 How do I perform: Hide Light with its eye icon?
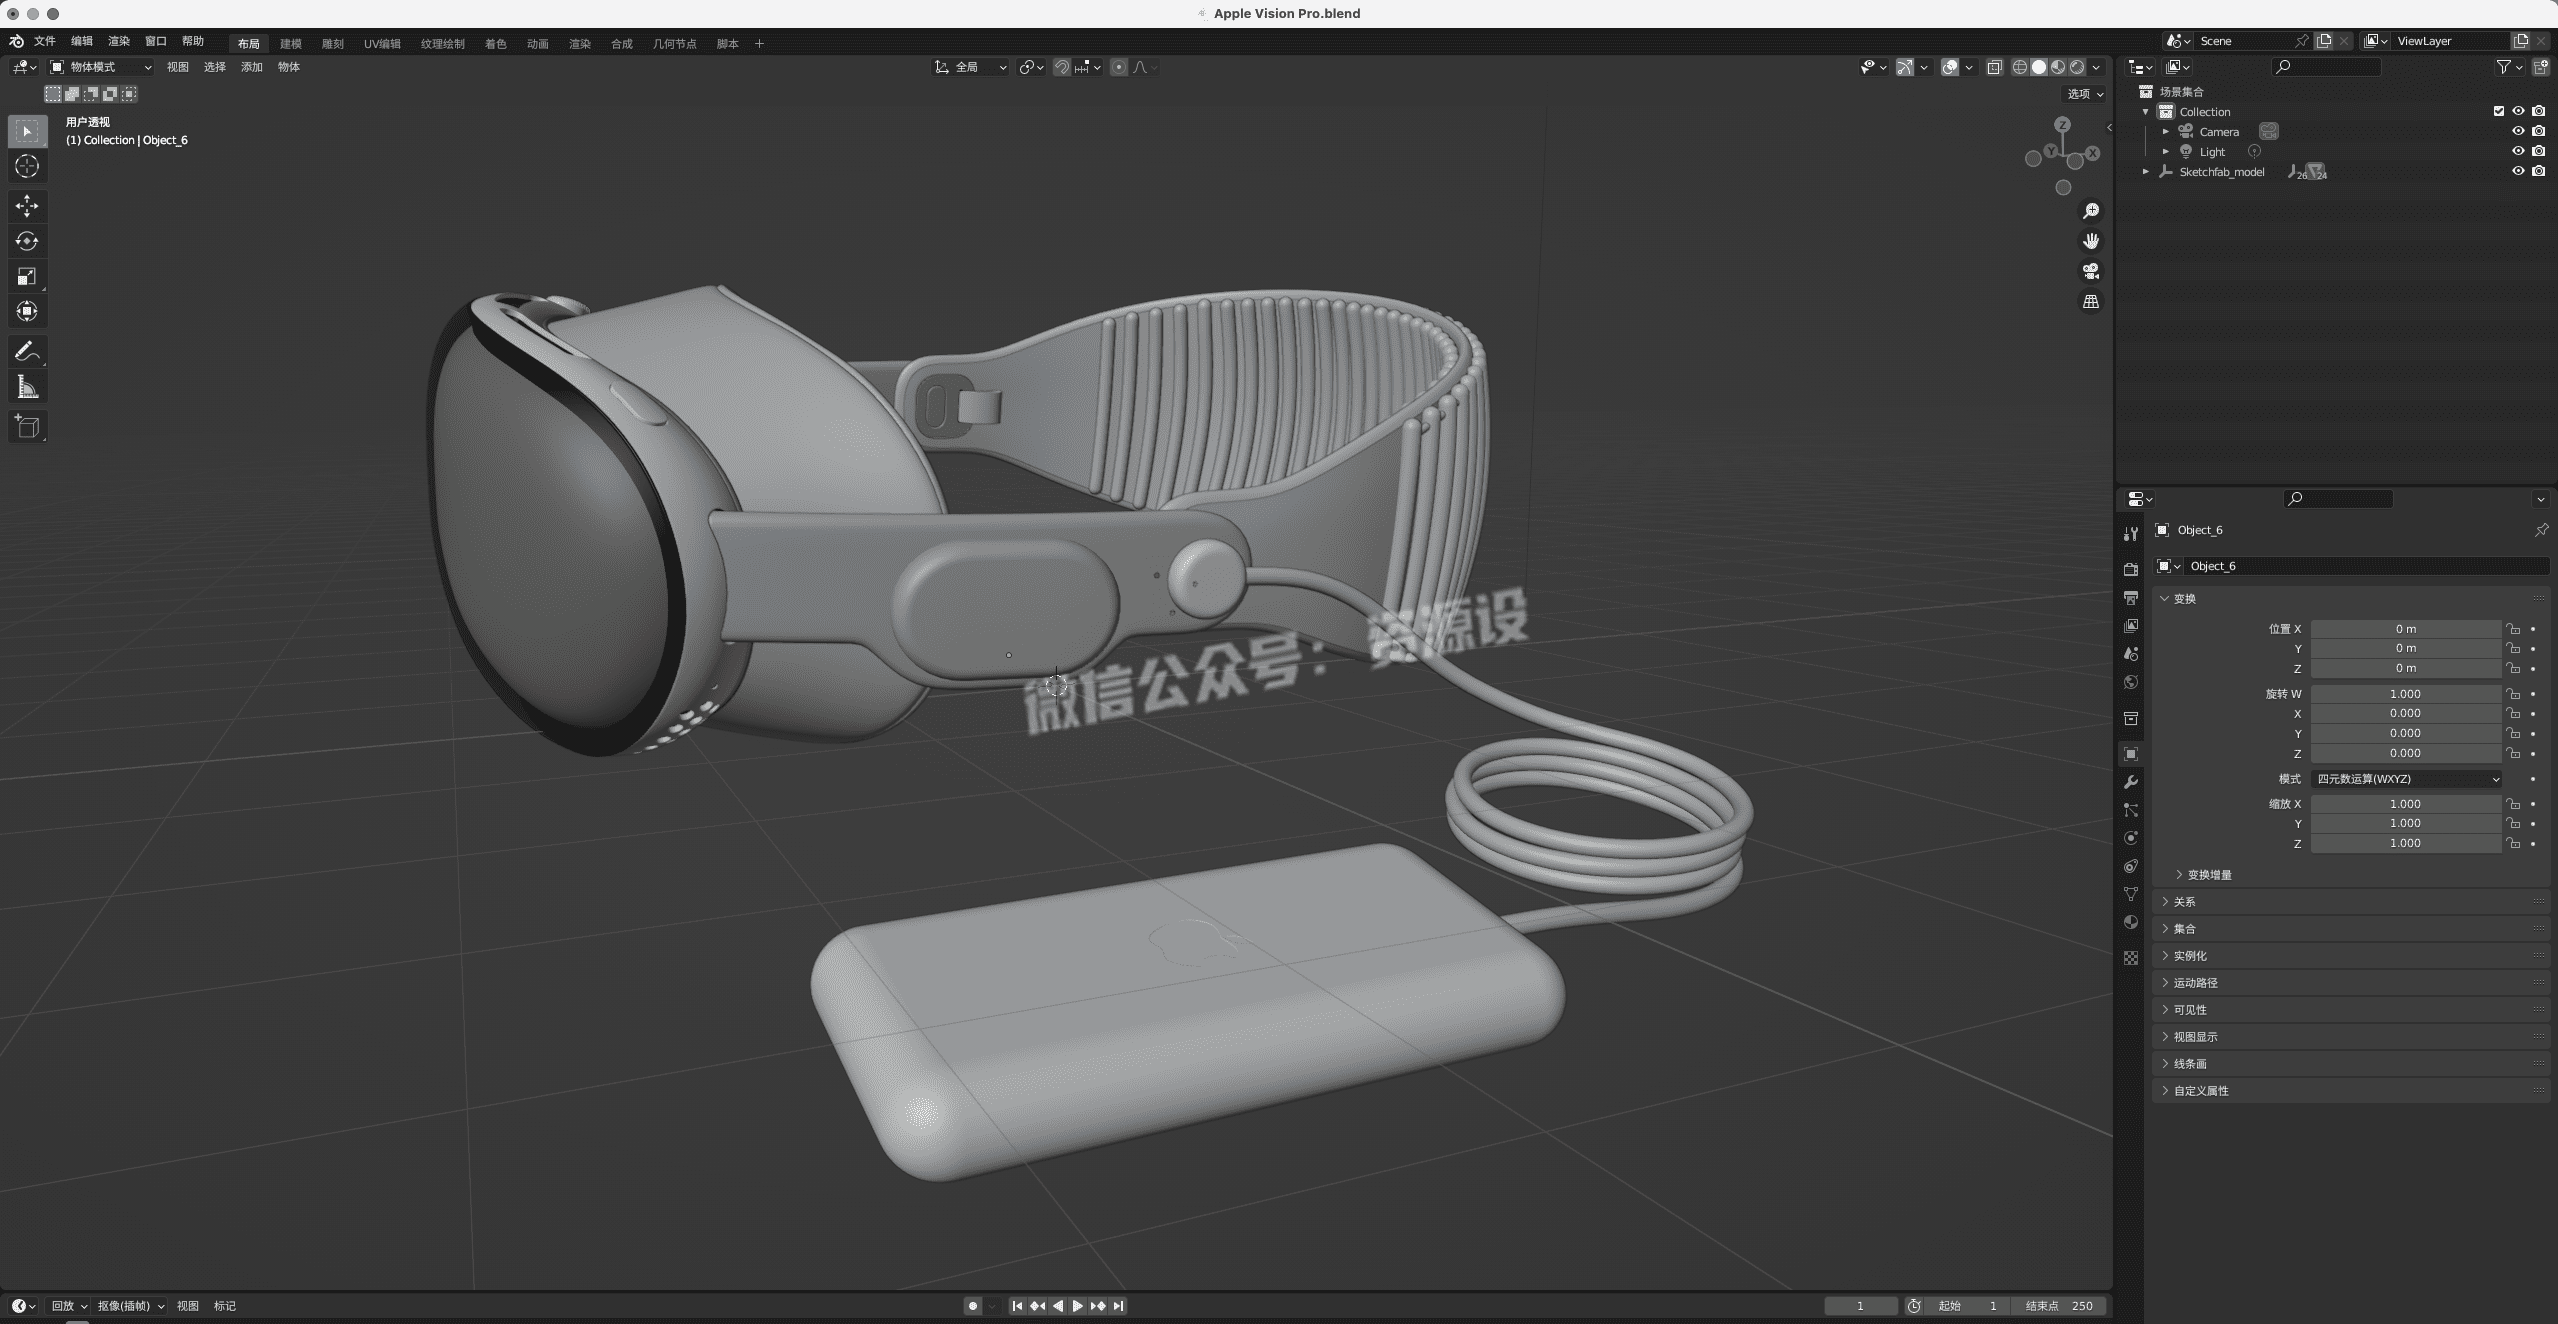click(2518, 151)
